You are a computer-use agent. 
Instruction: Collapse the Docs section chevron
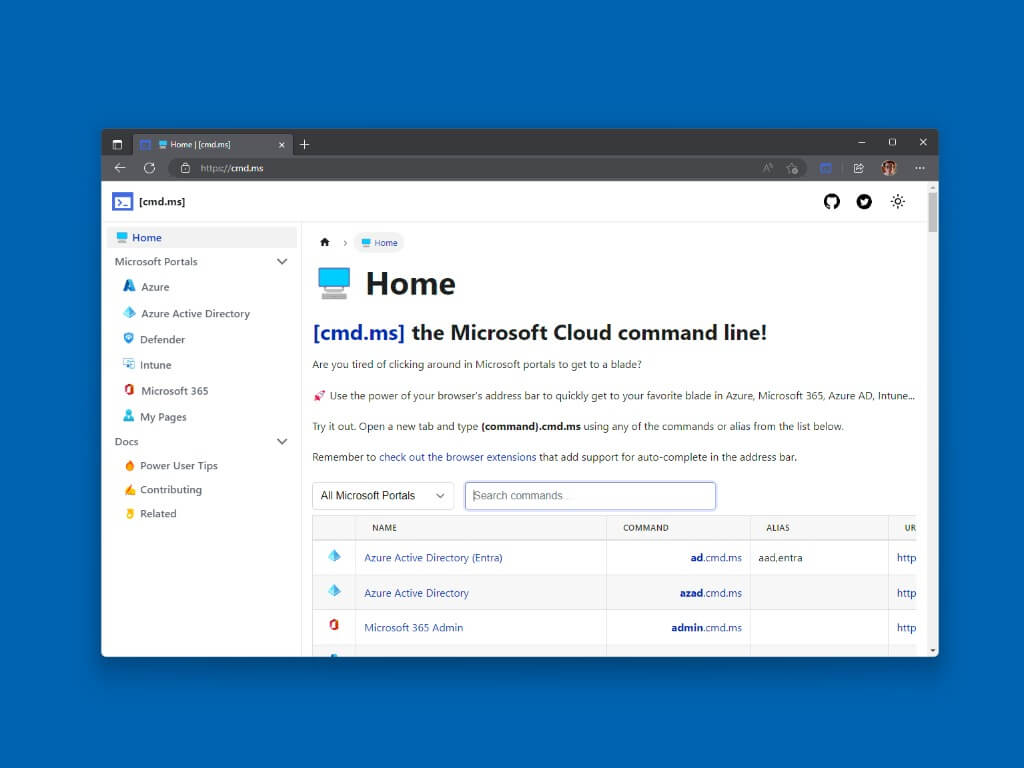[282, 441]
